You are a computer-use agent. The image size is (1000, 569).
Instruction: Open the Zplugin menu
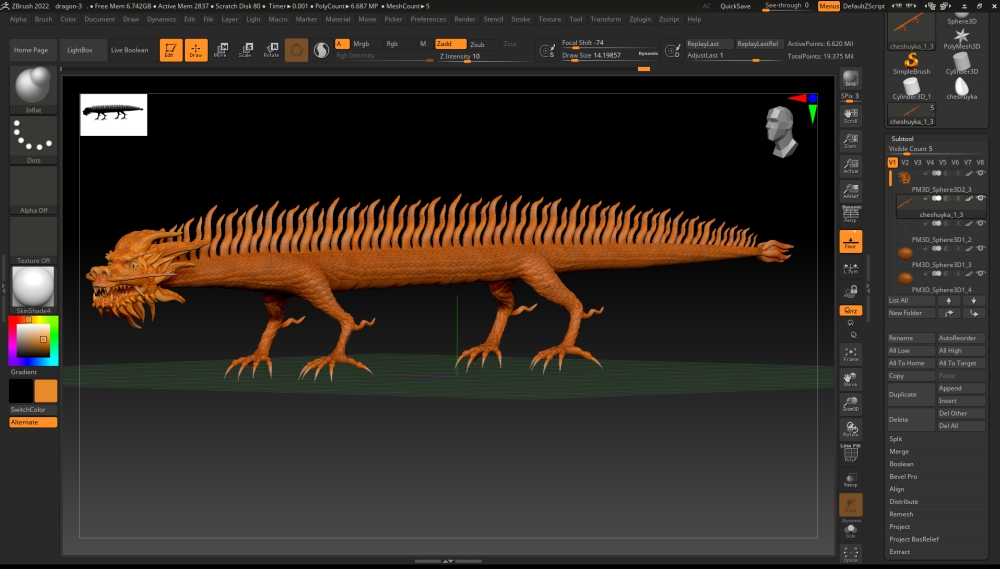pyautogui.click(x=640, y=19)
